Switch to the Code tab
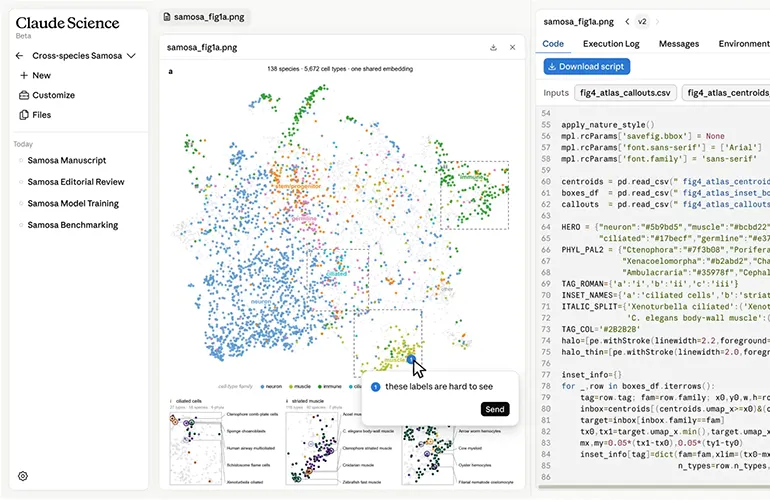This screenshot has width=770, height=500. [x=553, y=44]
